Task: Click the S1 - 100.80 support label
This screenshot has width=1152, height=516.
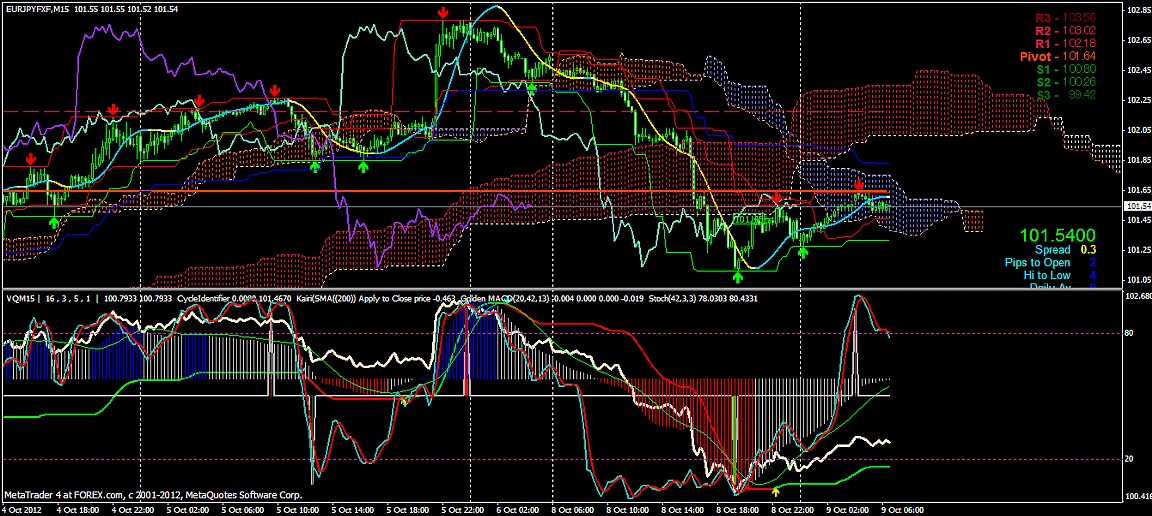Action: coord(1068,69)
